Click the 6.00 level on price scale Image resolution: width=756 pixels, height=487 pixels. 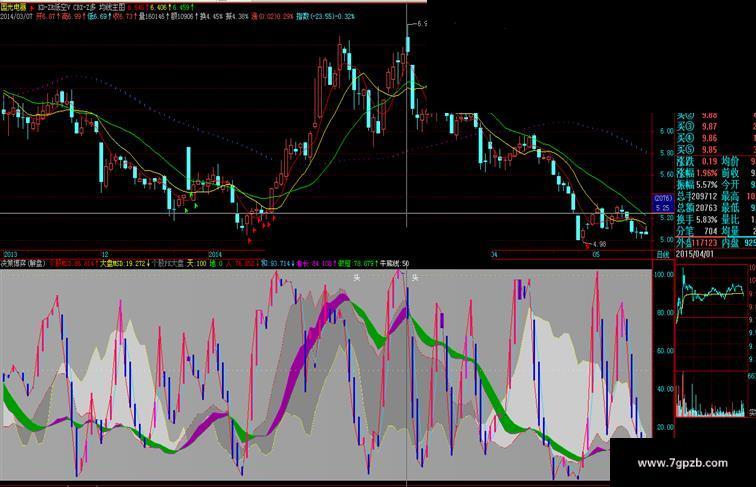(667, 131)
